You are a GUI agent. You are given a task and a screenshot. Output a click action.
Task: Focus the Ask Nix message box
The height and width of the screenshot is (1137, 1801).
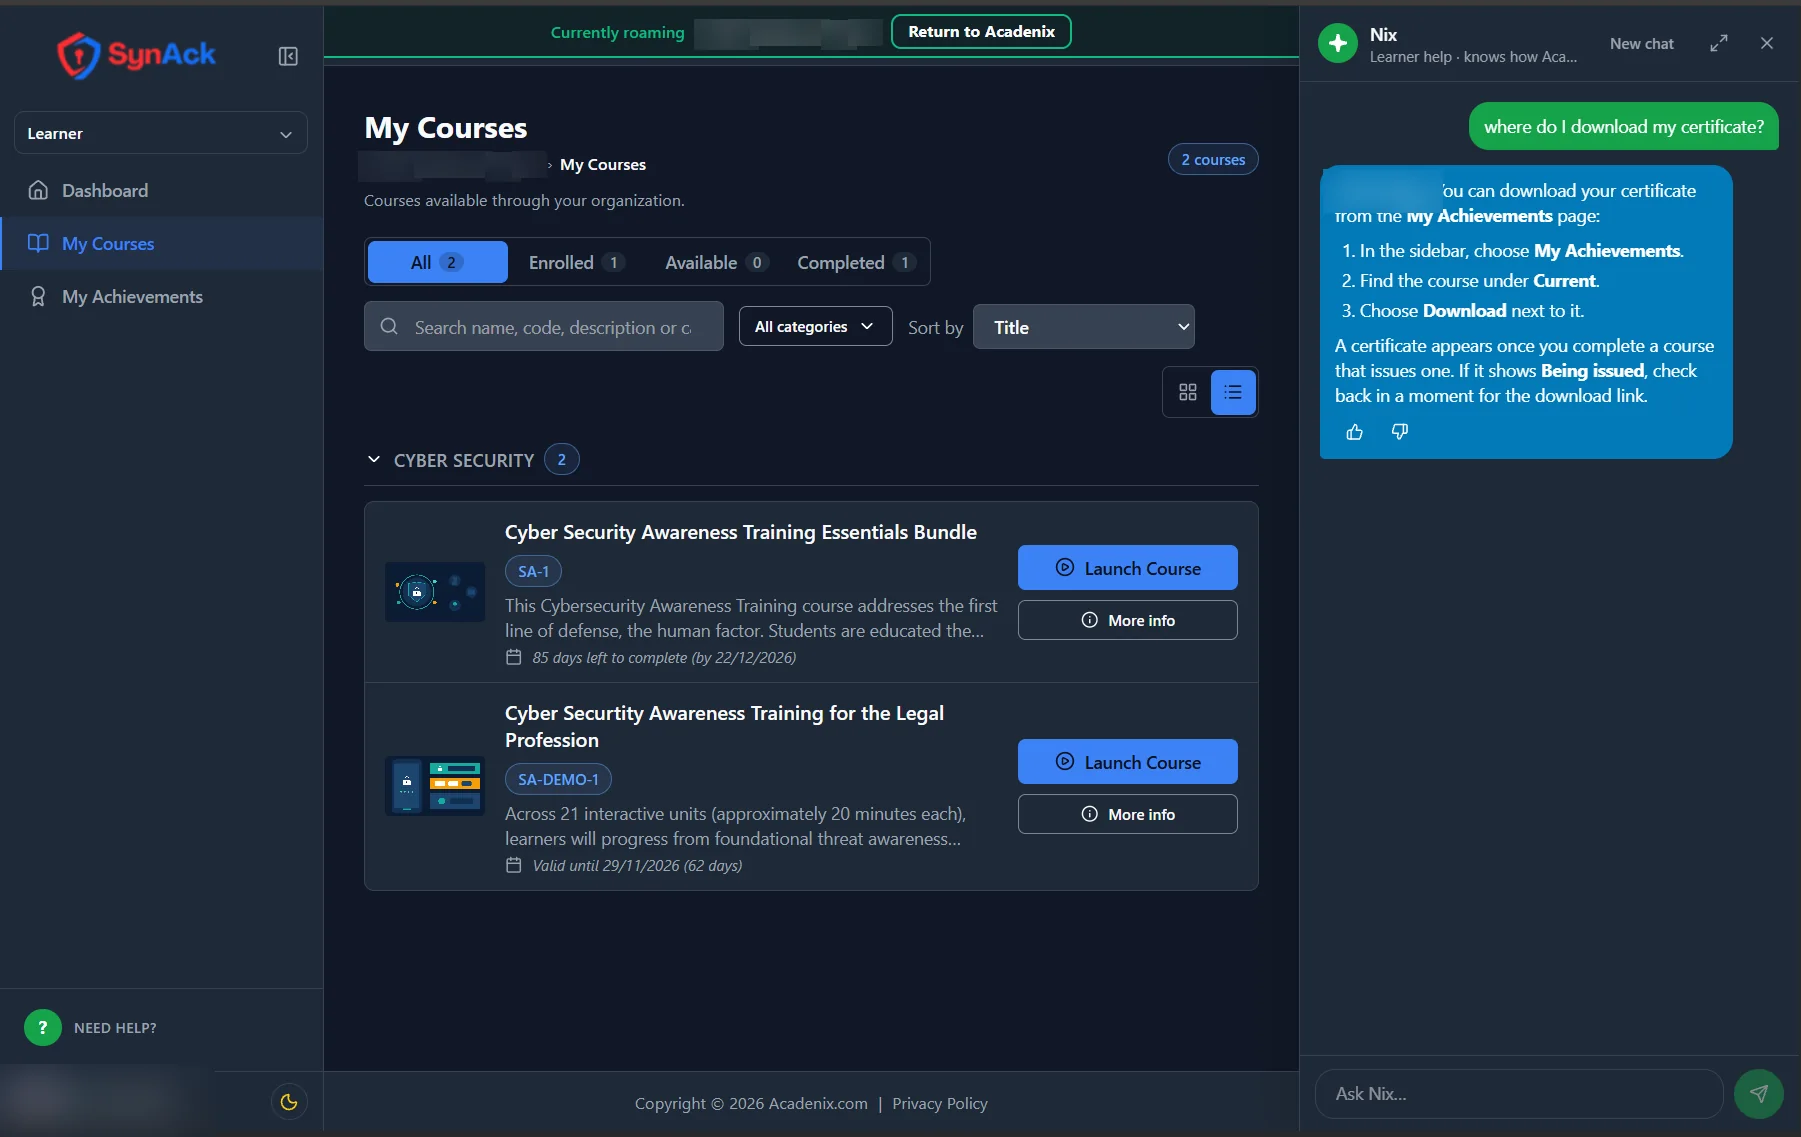coord(1519,1093)
